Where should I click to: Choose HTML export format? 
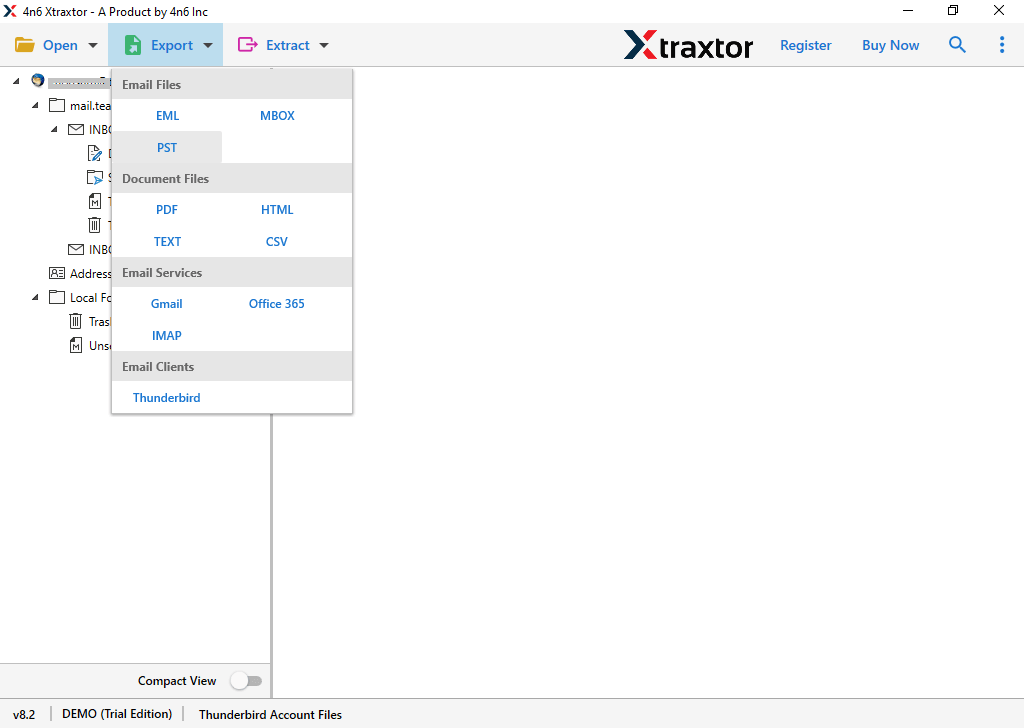(x=277, y=210)
